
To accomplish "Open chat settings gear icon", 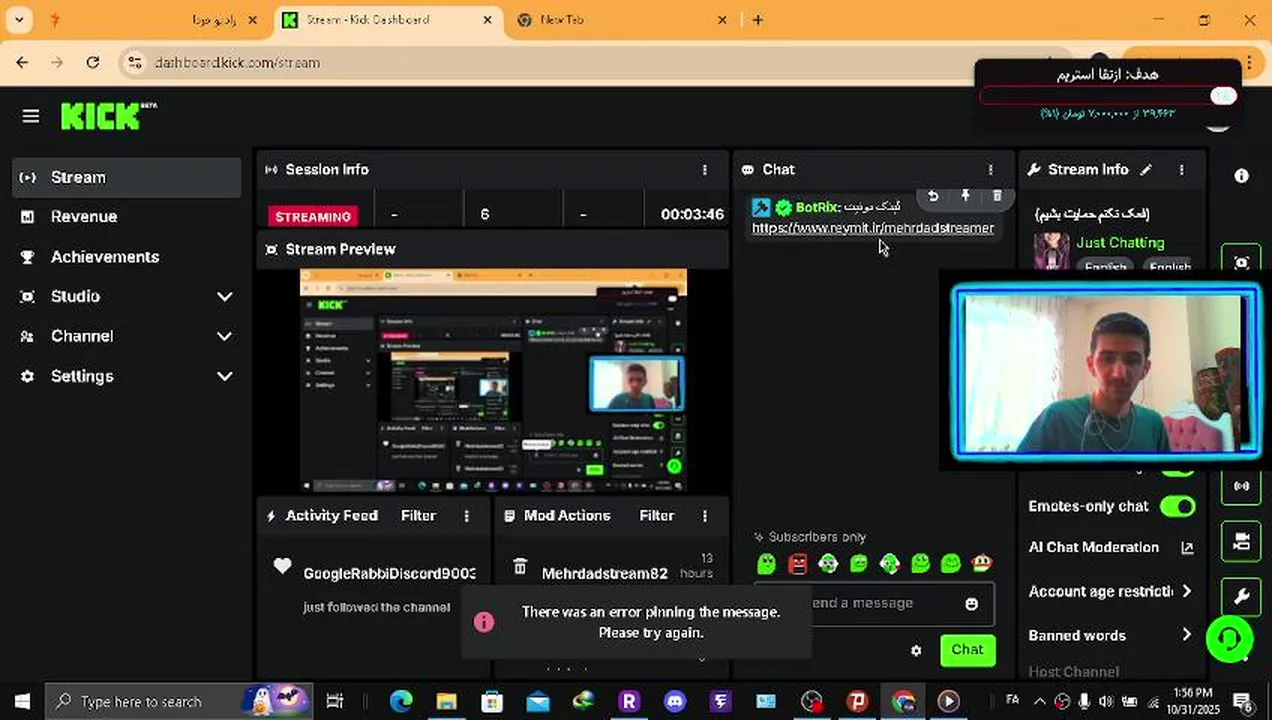I will click(x=916, y=651).
